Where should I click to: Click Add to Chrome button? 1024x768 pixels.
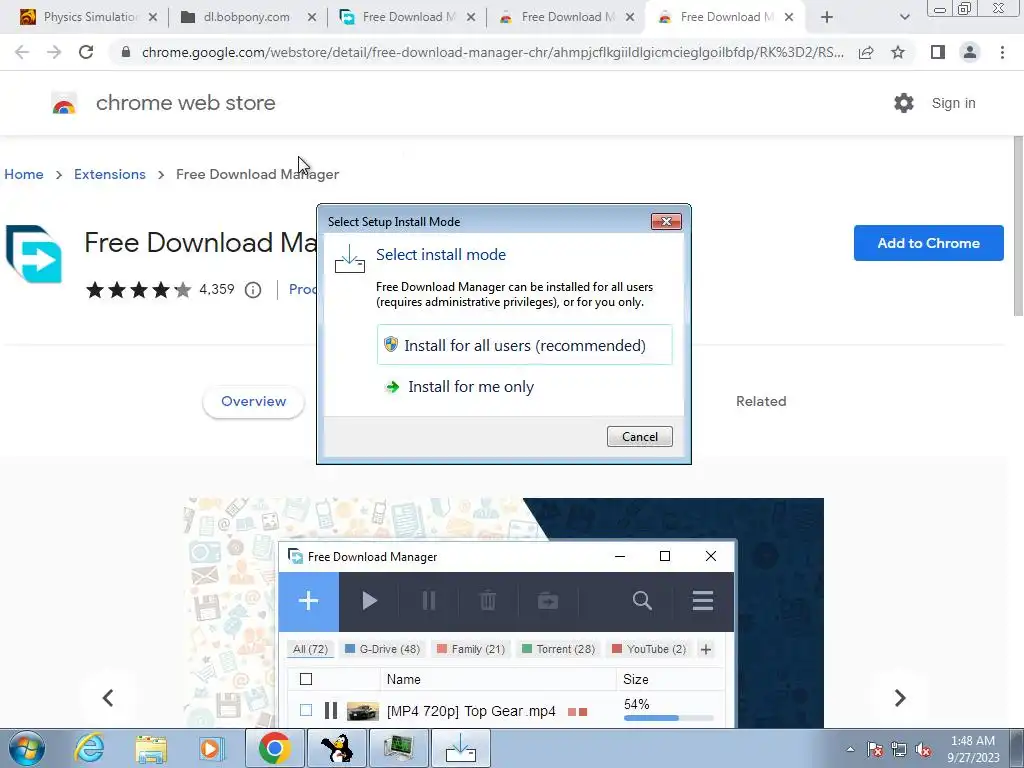928,243
